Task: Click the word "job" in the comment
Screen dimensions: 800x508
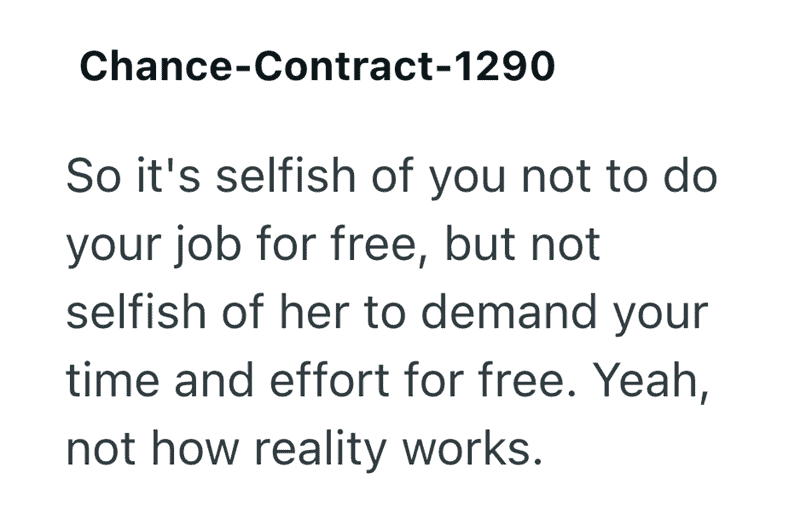Action: click(207, 246)
